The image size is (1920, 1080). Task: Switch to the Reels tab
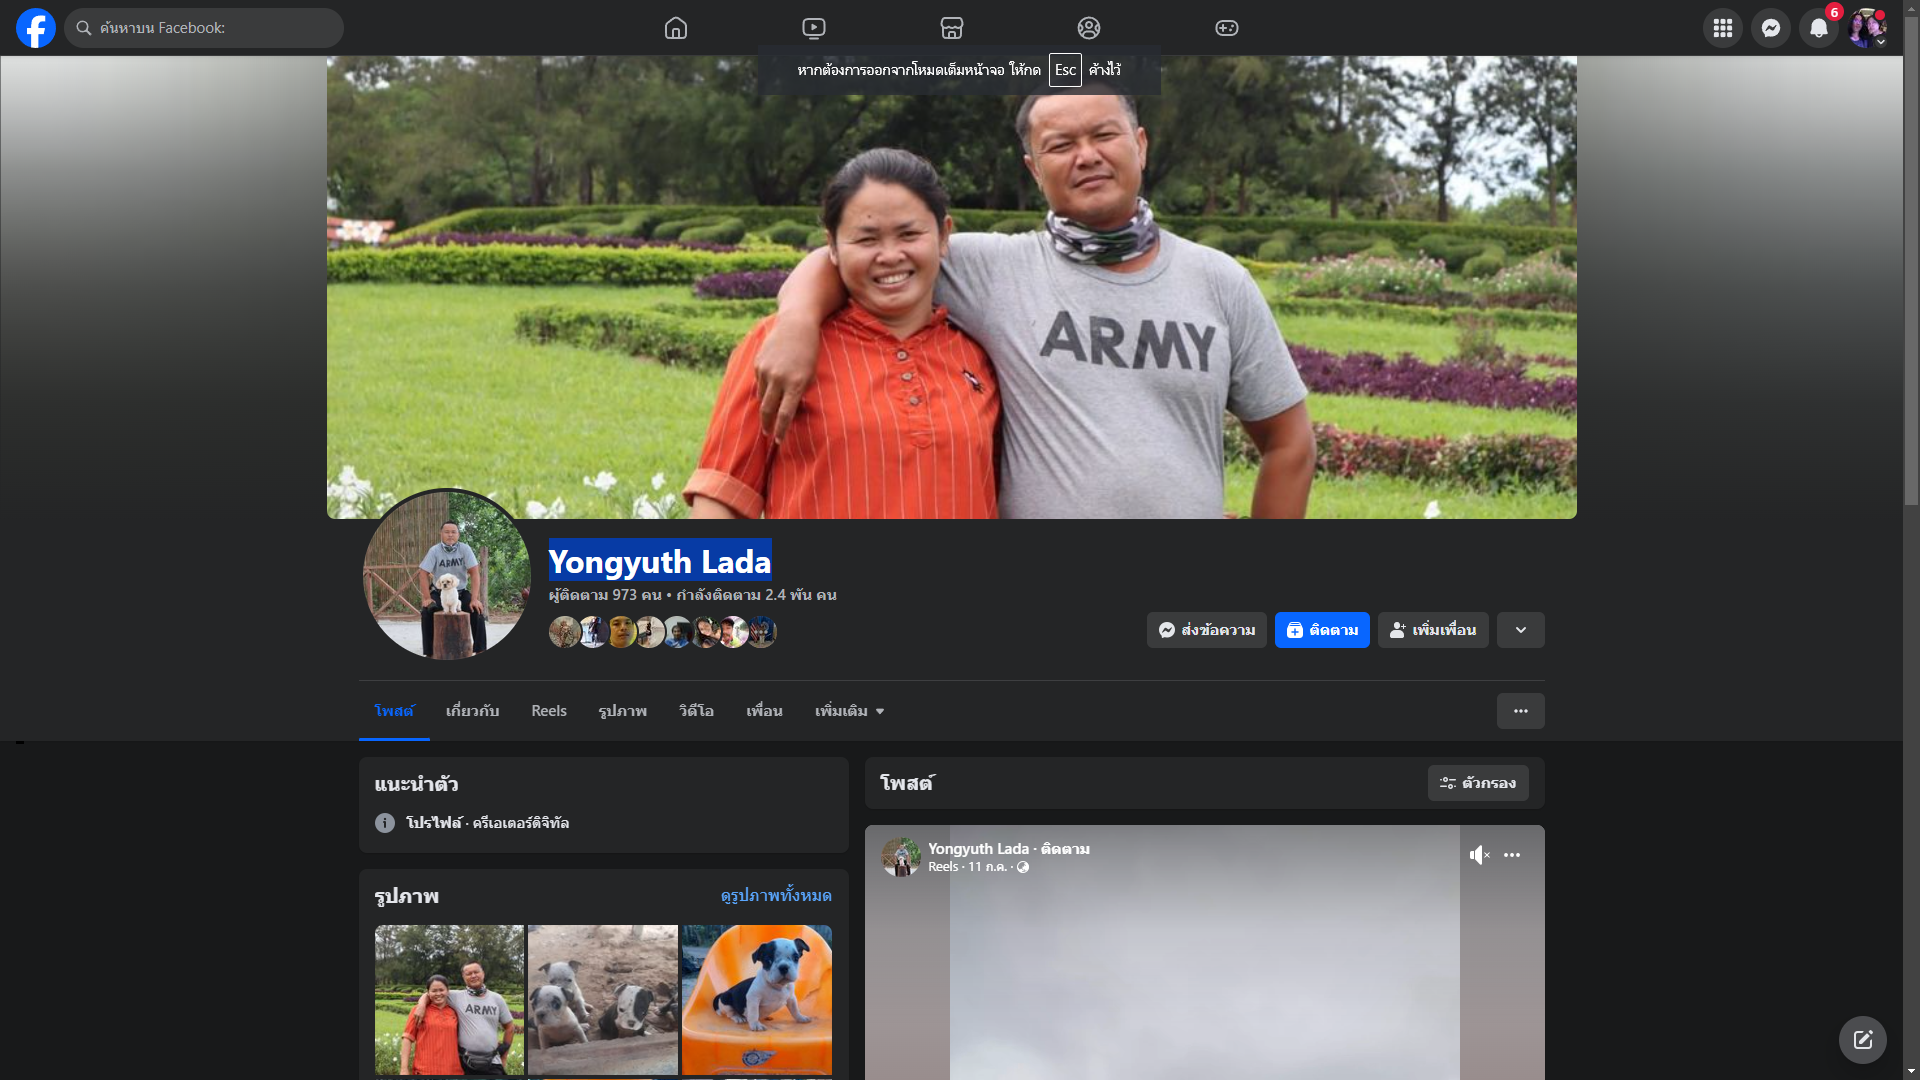click(x=548, y=711)
